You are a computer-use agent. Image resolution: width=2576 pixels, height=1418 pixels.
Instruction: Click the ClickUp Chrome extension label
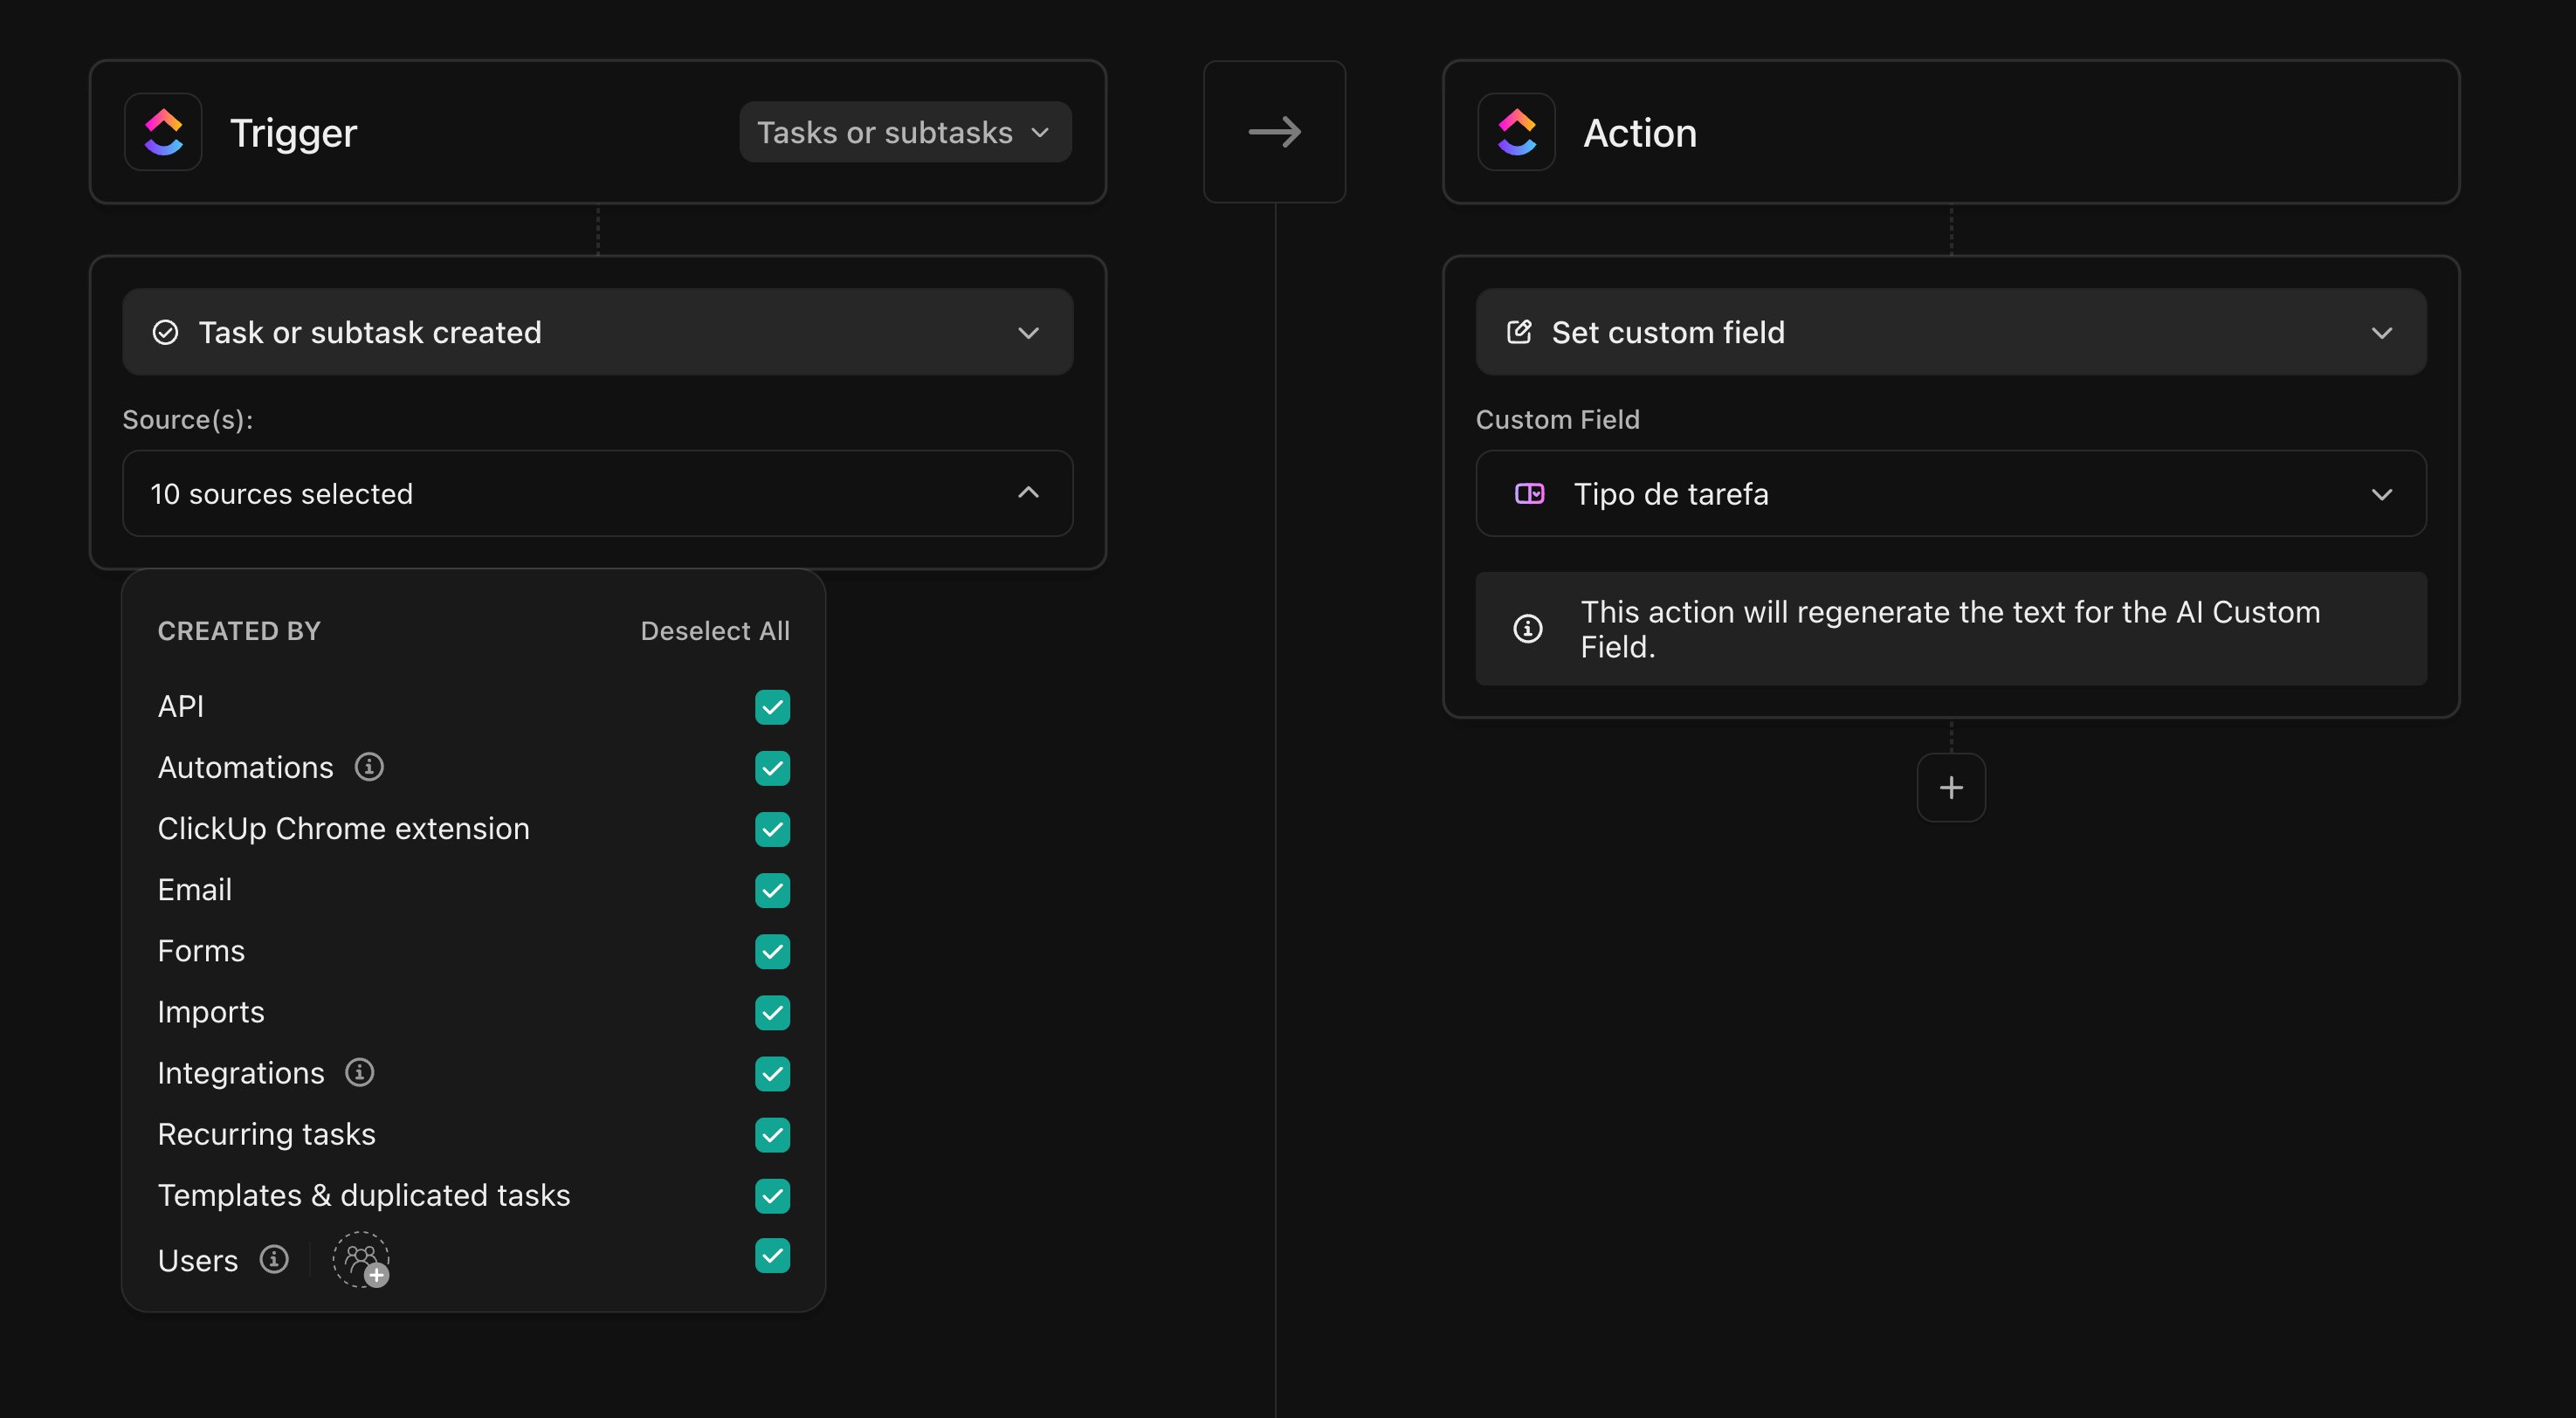(344, 829)
